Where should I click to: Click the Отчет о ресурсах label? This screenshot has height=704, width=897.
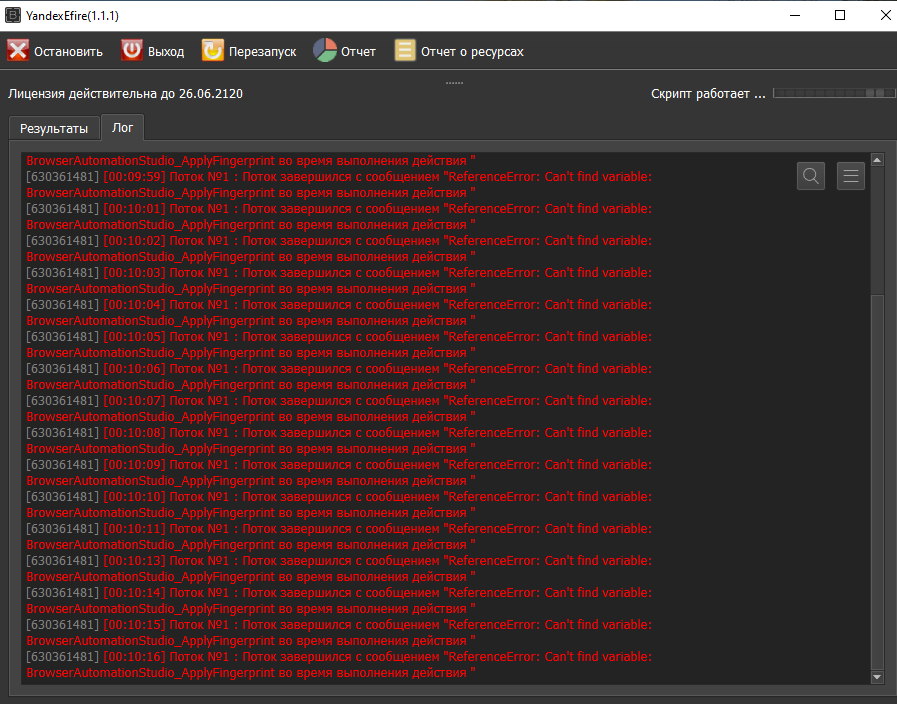coord(472,51)
